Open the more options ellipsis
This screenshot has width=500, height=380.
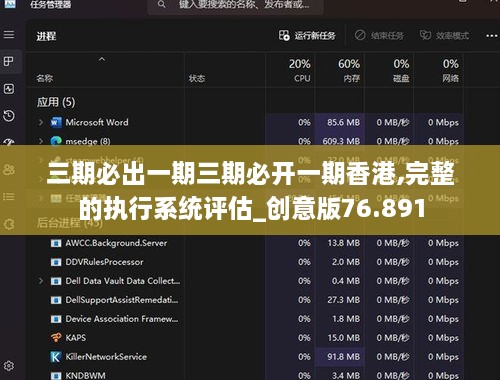pos(492,36)
